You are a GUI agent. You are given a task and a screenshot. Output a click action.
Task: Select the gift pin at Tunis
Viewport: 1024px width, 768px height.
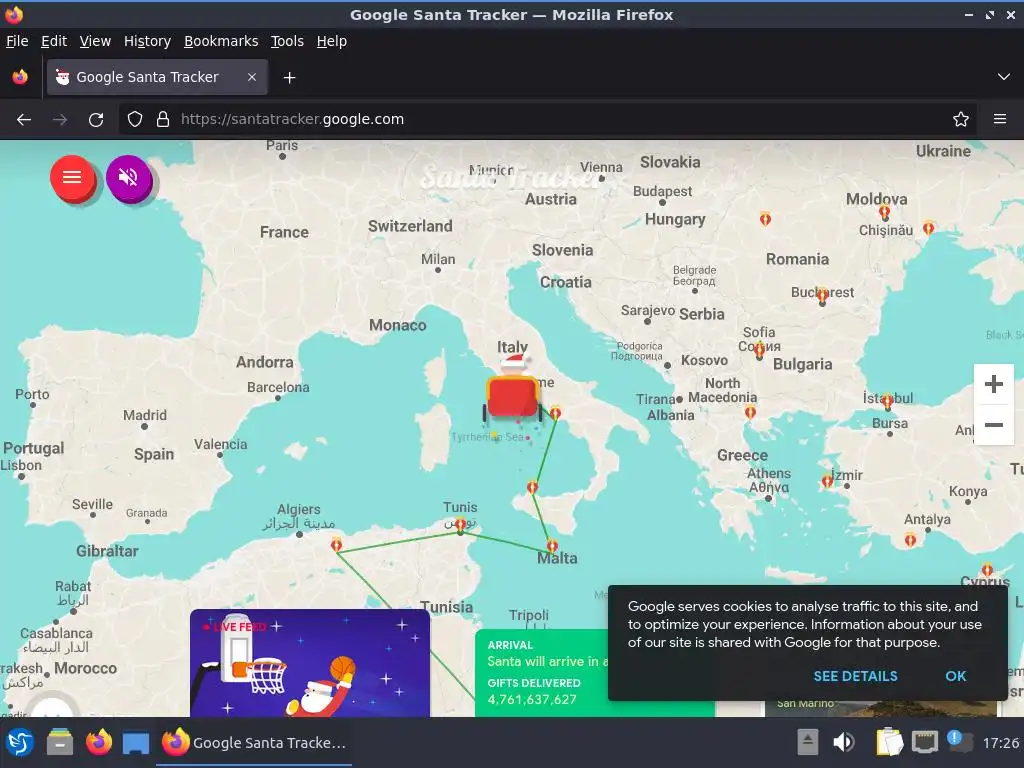coord(460,524)
